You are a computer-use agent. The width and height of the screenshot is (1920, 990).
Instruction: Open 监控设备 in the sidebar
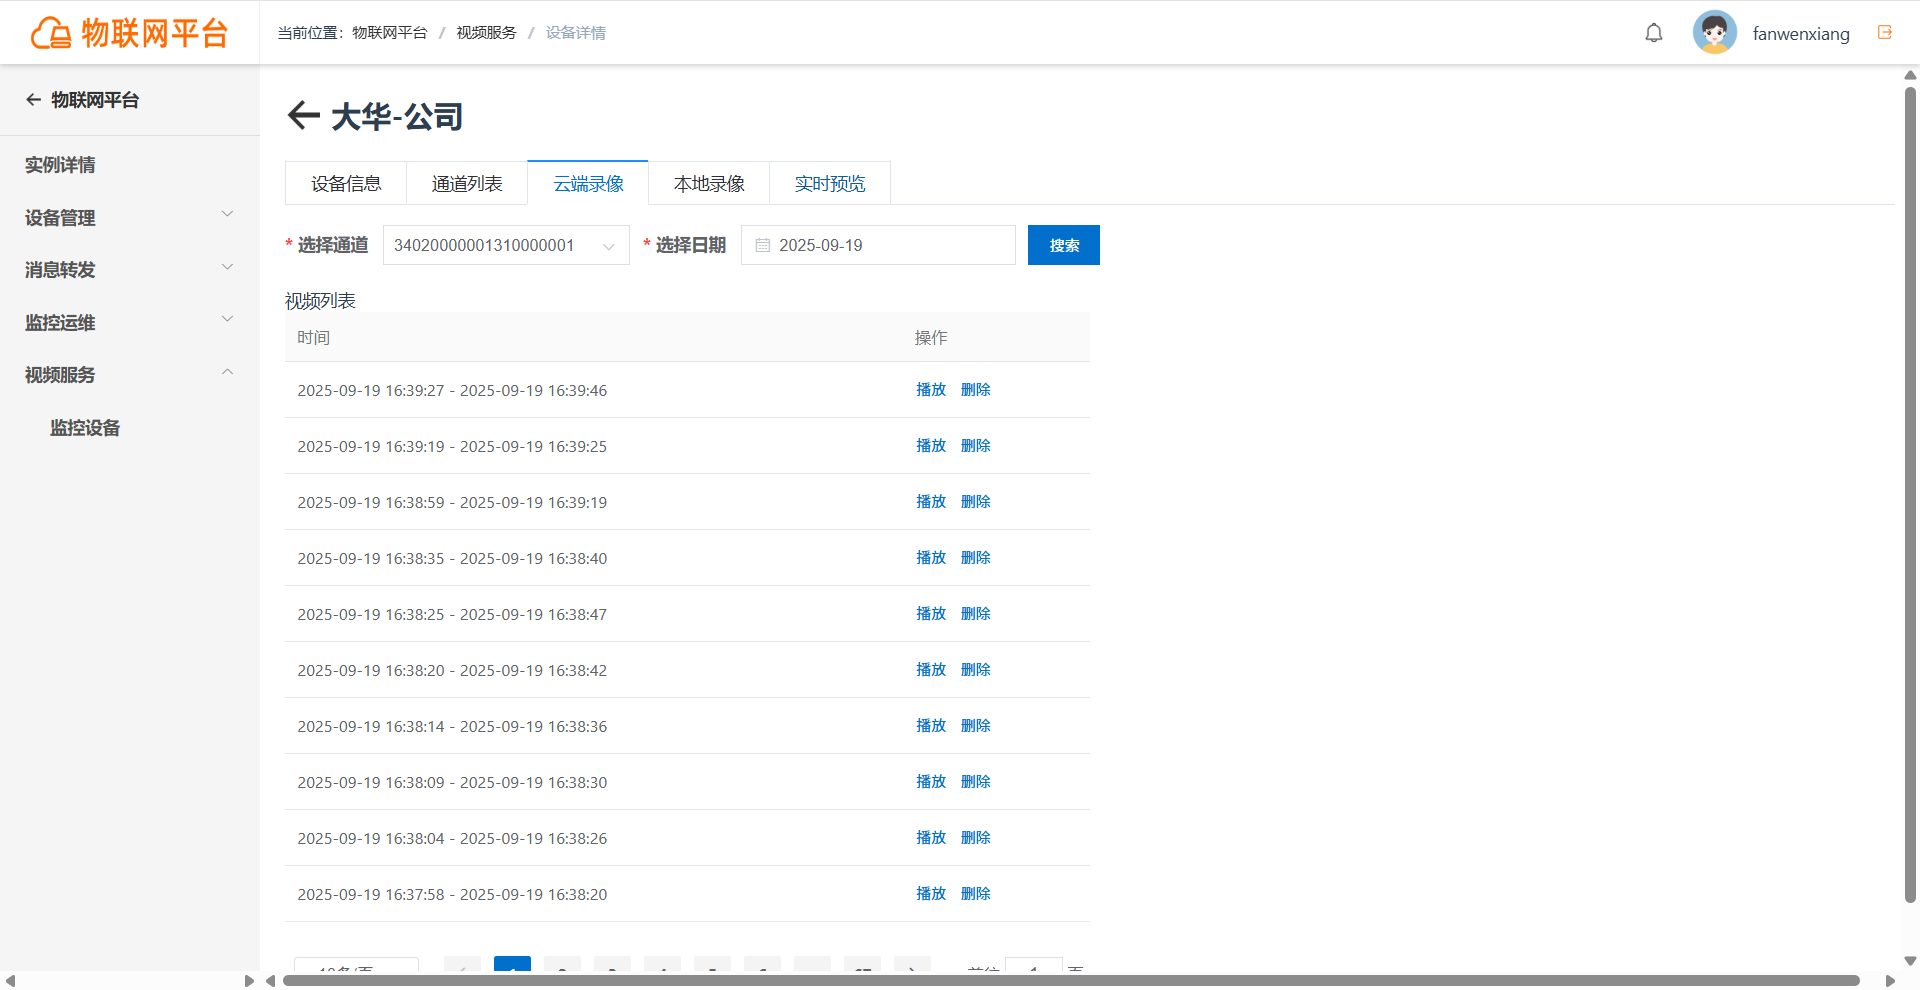coord(85,428)
